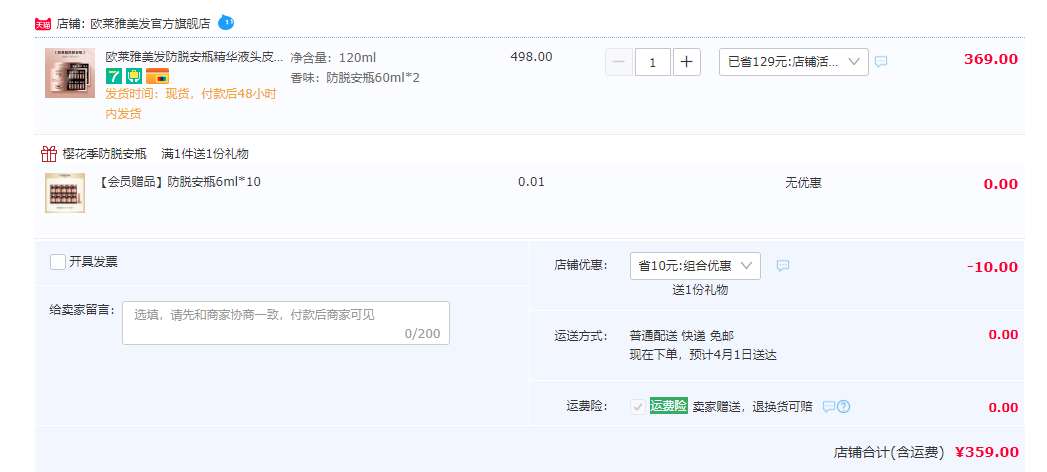This screenshot has height=472, width=1047.
Task: Click the 普通配送 快递 免邮 shipping method text
Action: tap(682, 335)
